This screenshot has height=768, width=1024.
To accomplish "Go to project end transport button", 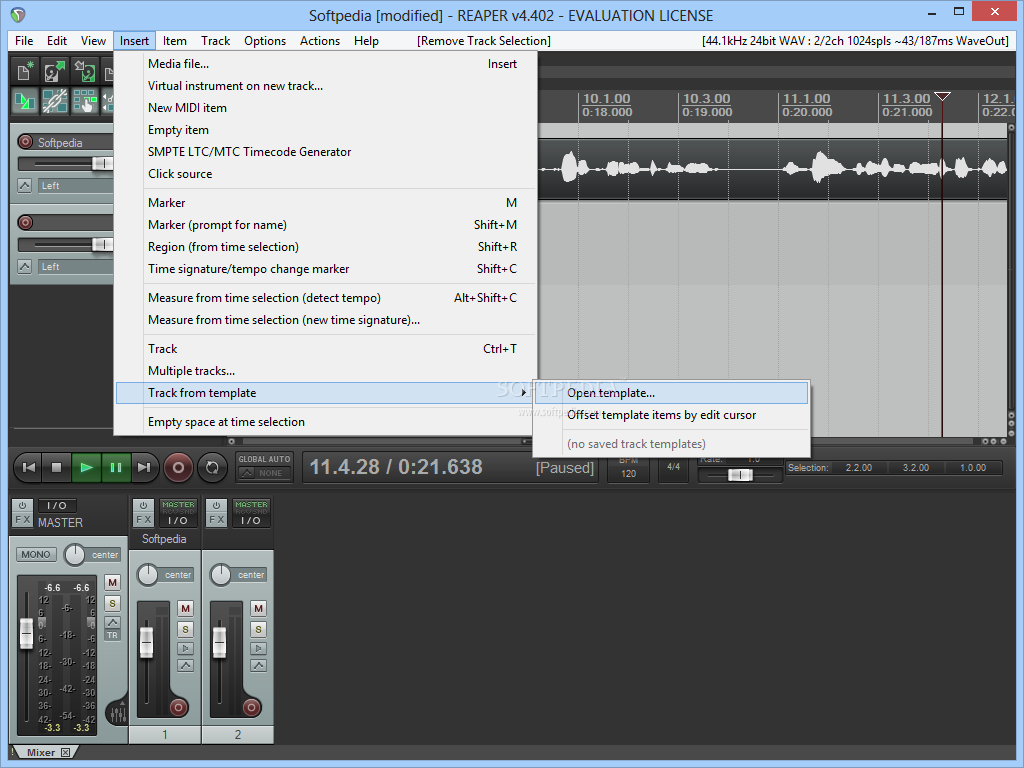I will pos(144,467).
